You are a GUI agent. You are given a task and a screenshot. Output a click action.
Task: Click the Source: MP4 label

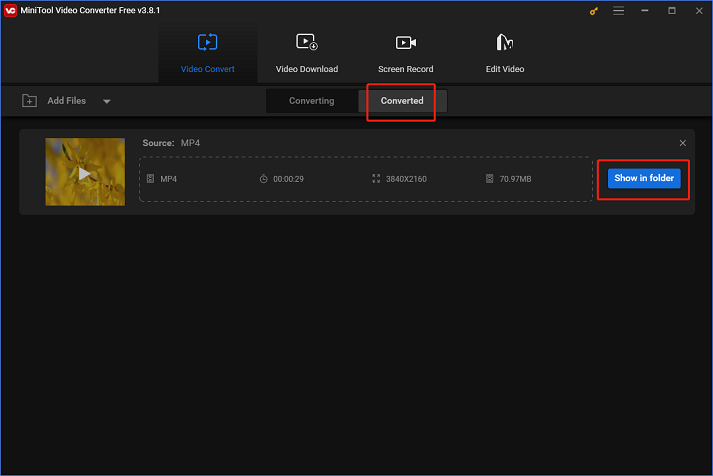pos(171,143)
